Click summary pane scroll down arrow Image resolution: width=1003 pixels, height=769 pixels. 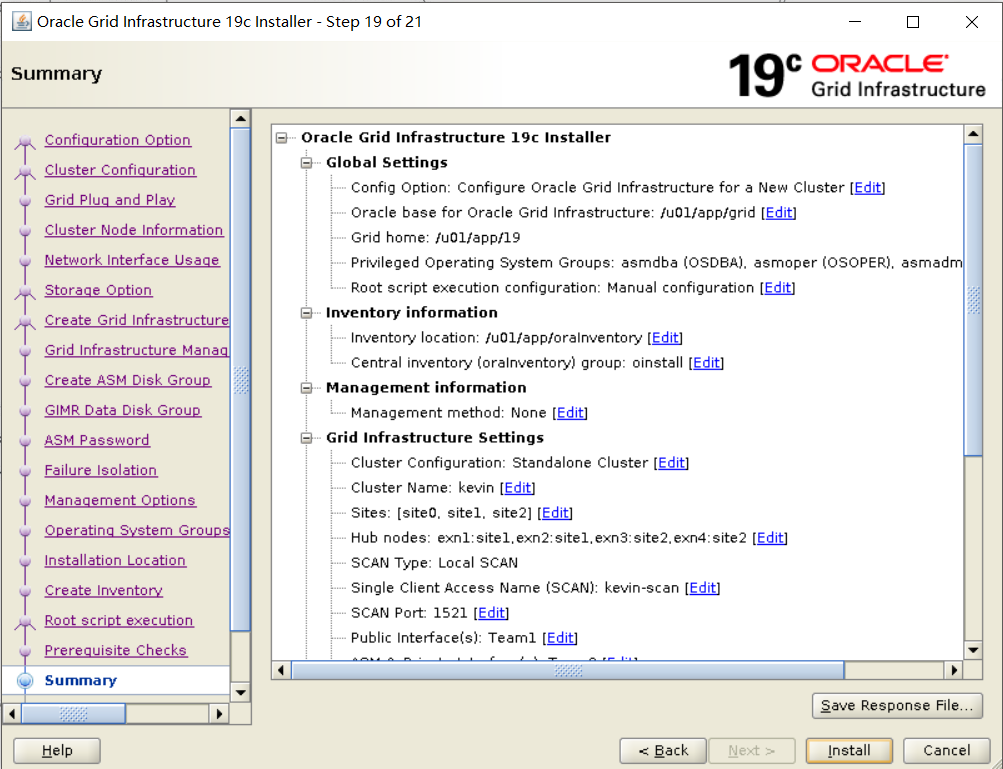pos(973,651)
